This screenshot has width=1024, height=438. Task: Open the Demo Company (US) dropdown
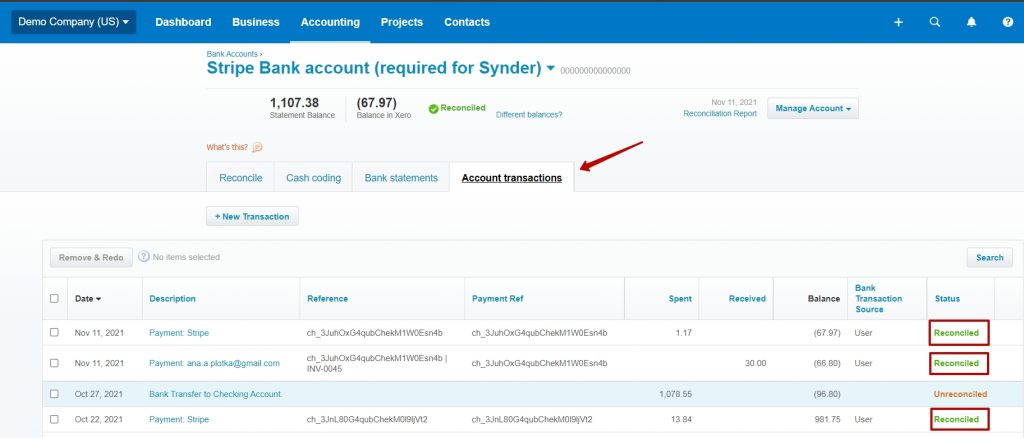point(73,22)
